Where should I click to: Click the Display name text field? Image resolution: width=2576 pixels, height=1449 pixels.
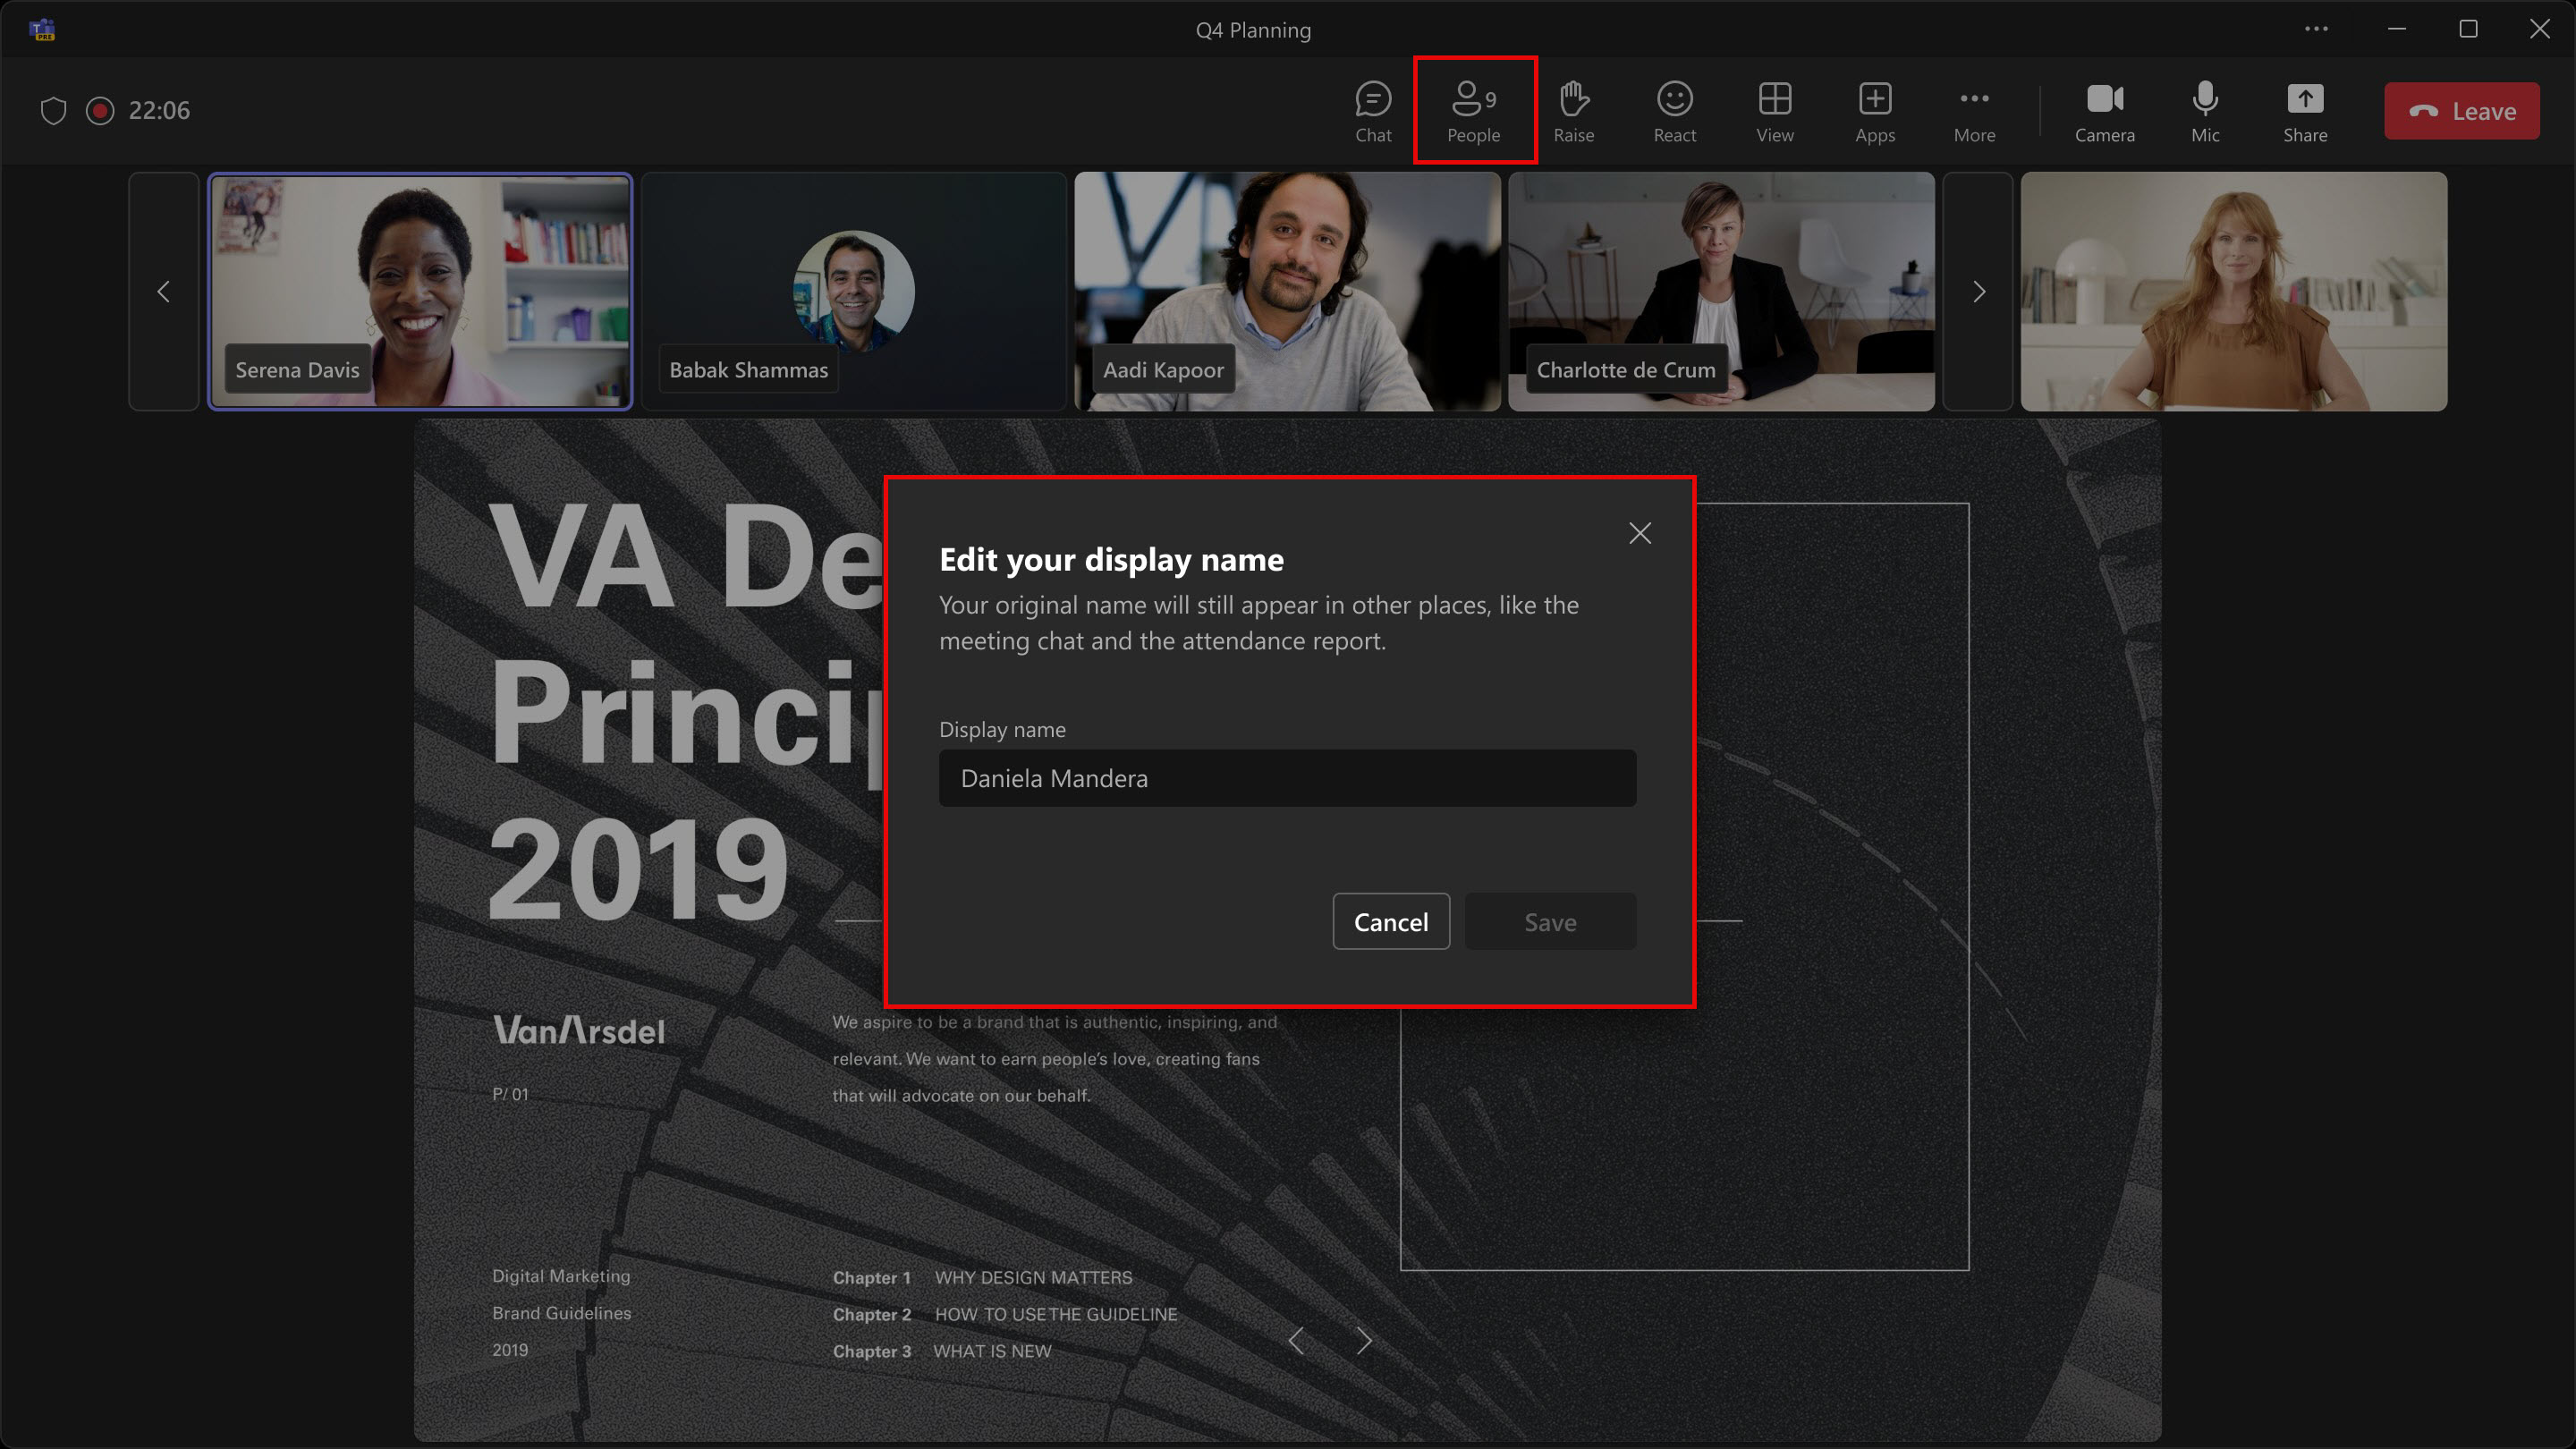[x=1287, y=778]
